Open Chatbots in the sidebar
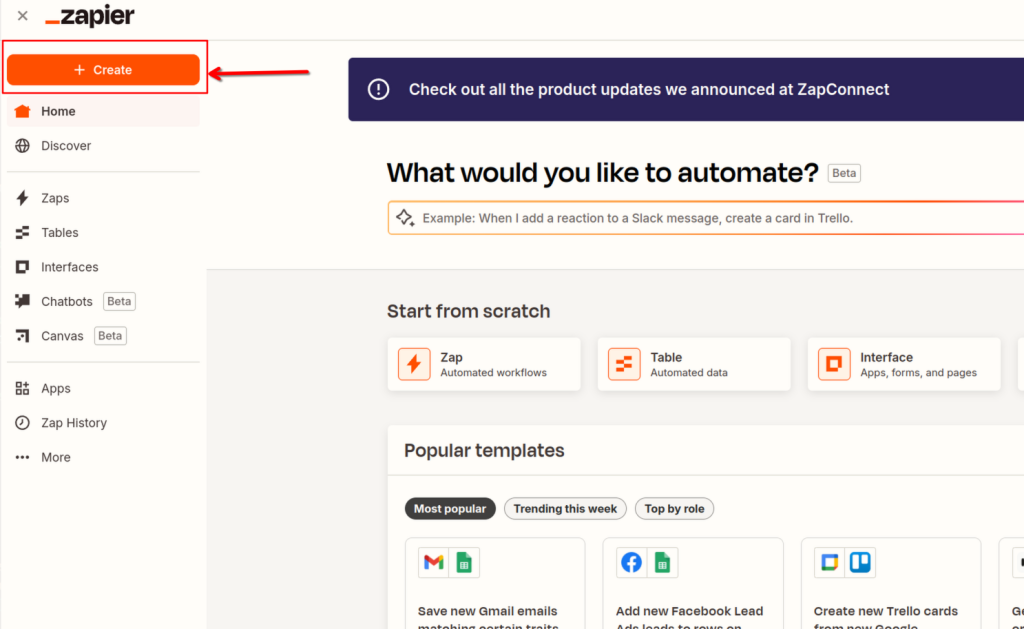The height and width of the screenshot is (629, 1024). [103, 301]
